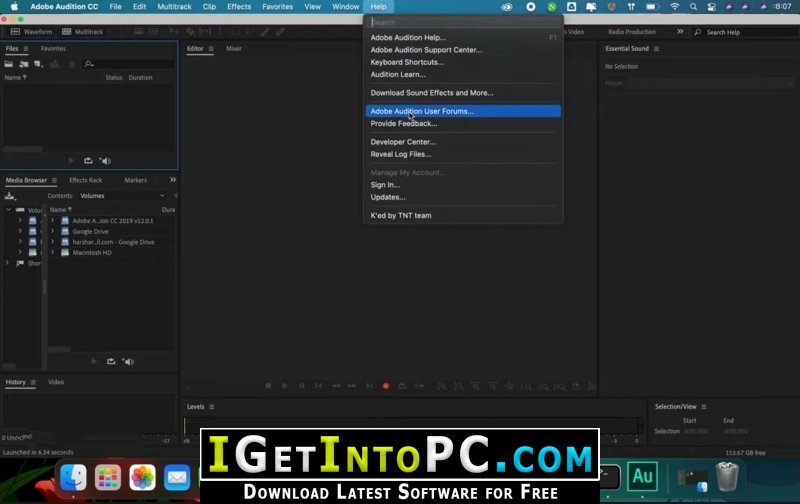
Task: Toggle loop playback in Media Browser preview
Action: 111,361
